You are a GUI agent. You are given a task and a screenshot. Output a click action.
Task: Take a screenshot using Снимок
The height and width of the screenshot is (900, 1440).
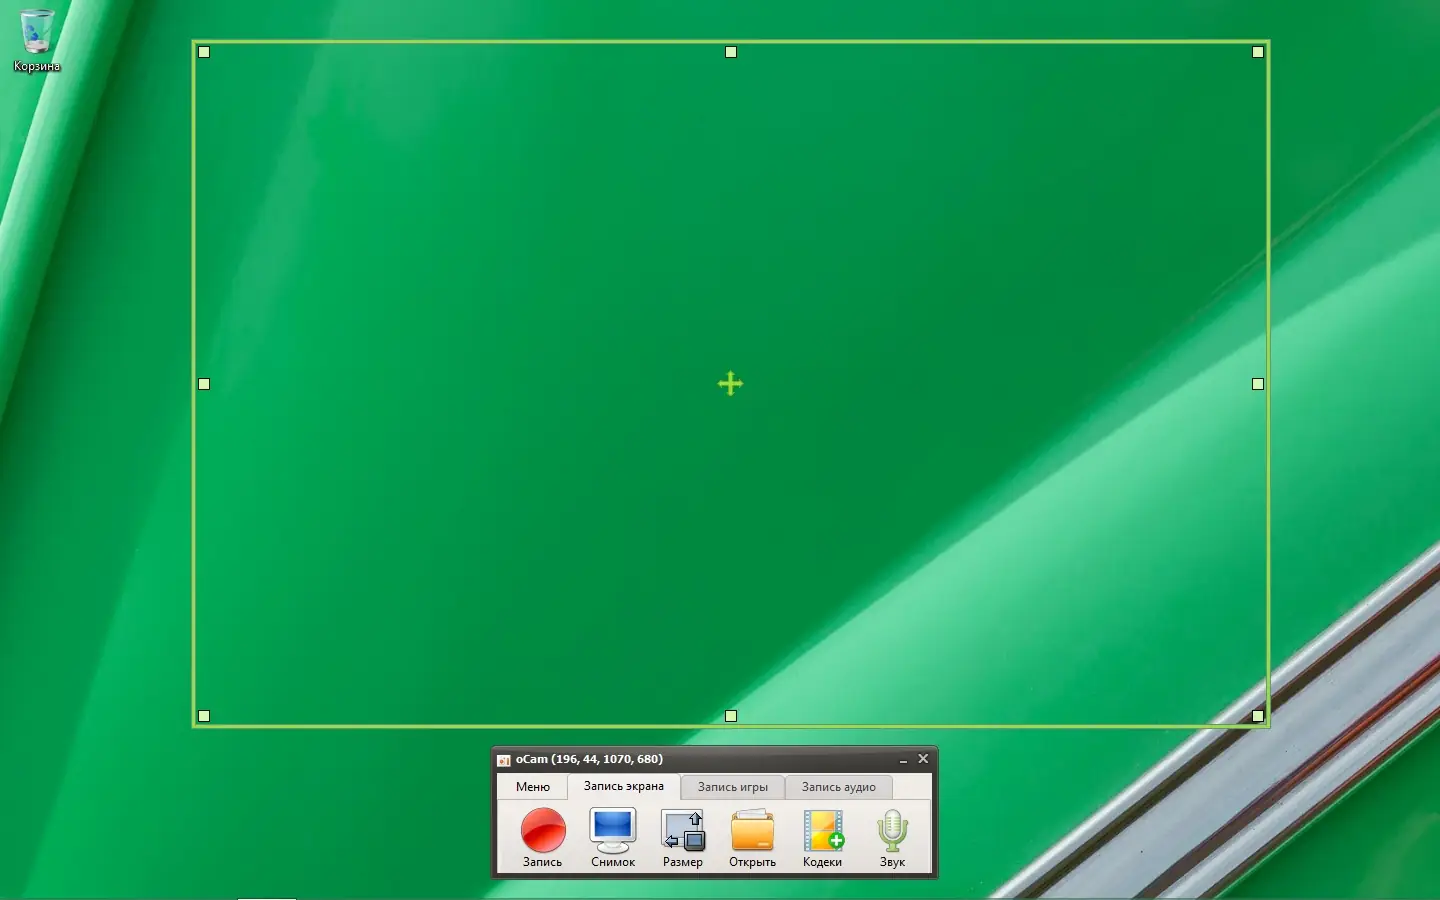pyautogui.click(x=613, y=838)
